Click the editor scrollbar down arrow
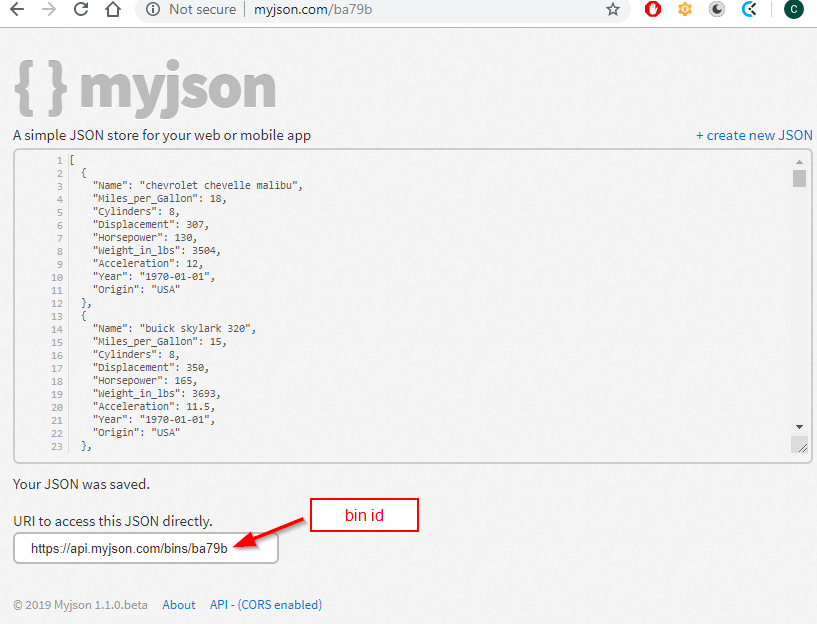Viewport: 817px width, 624px height. click(799, 426)
